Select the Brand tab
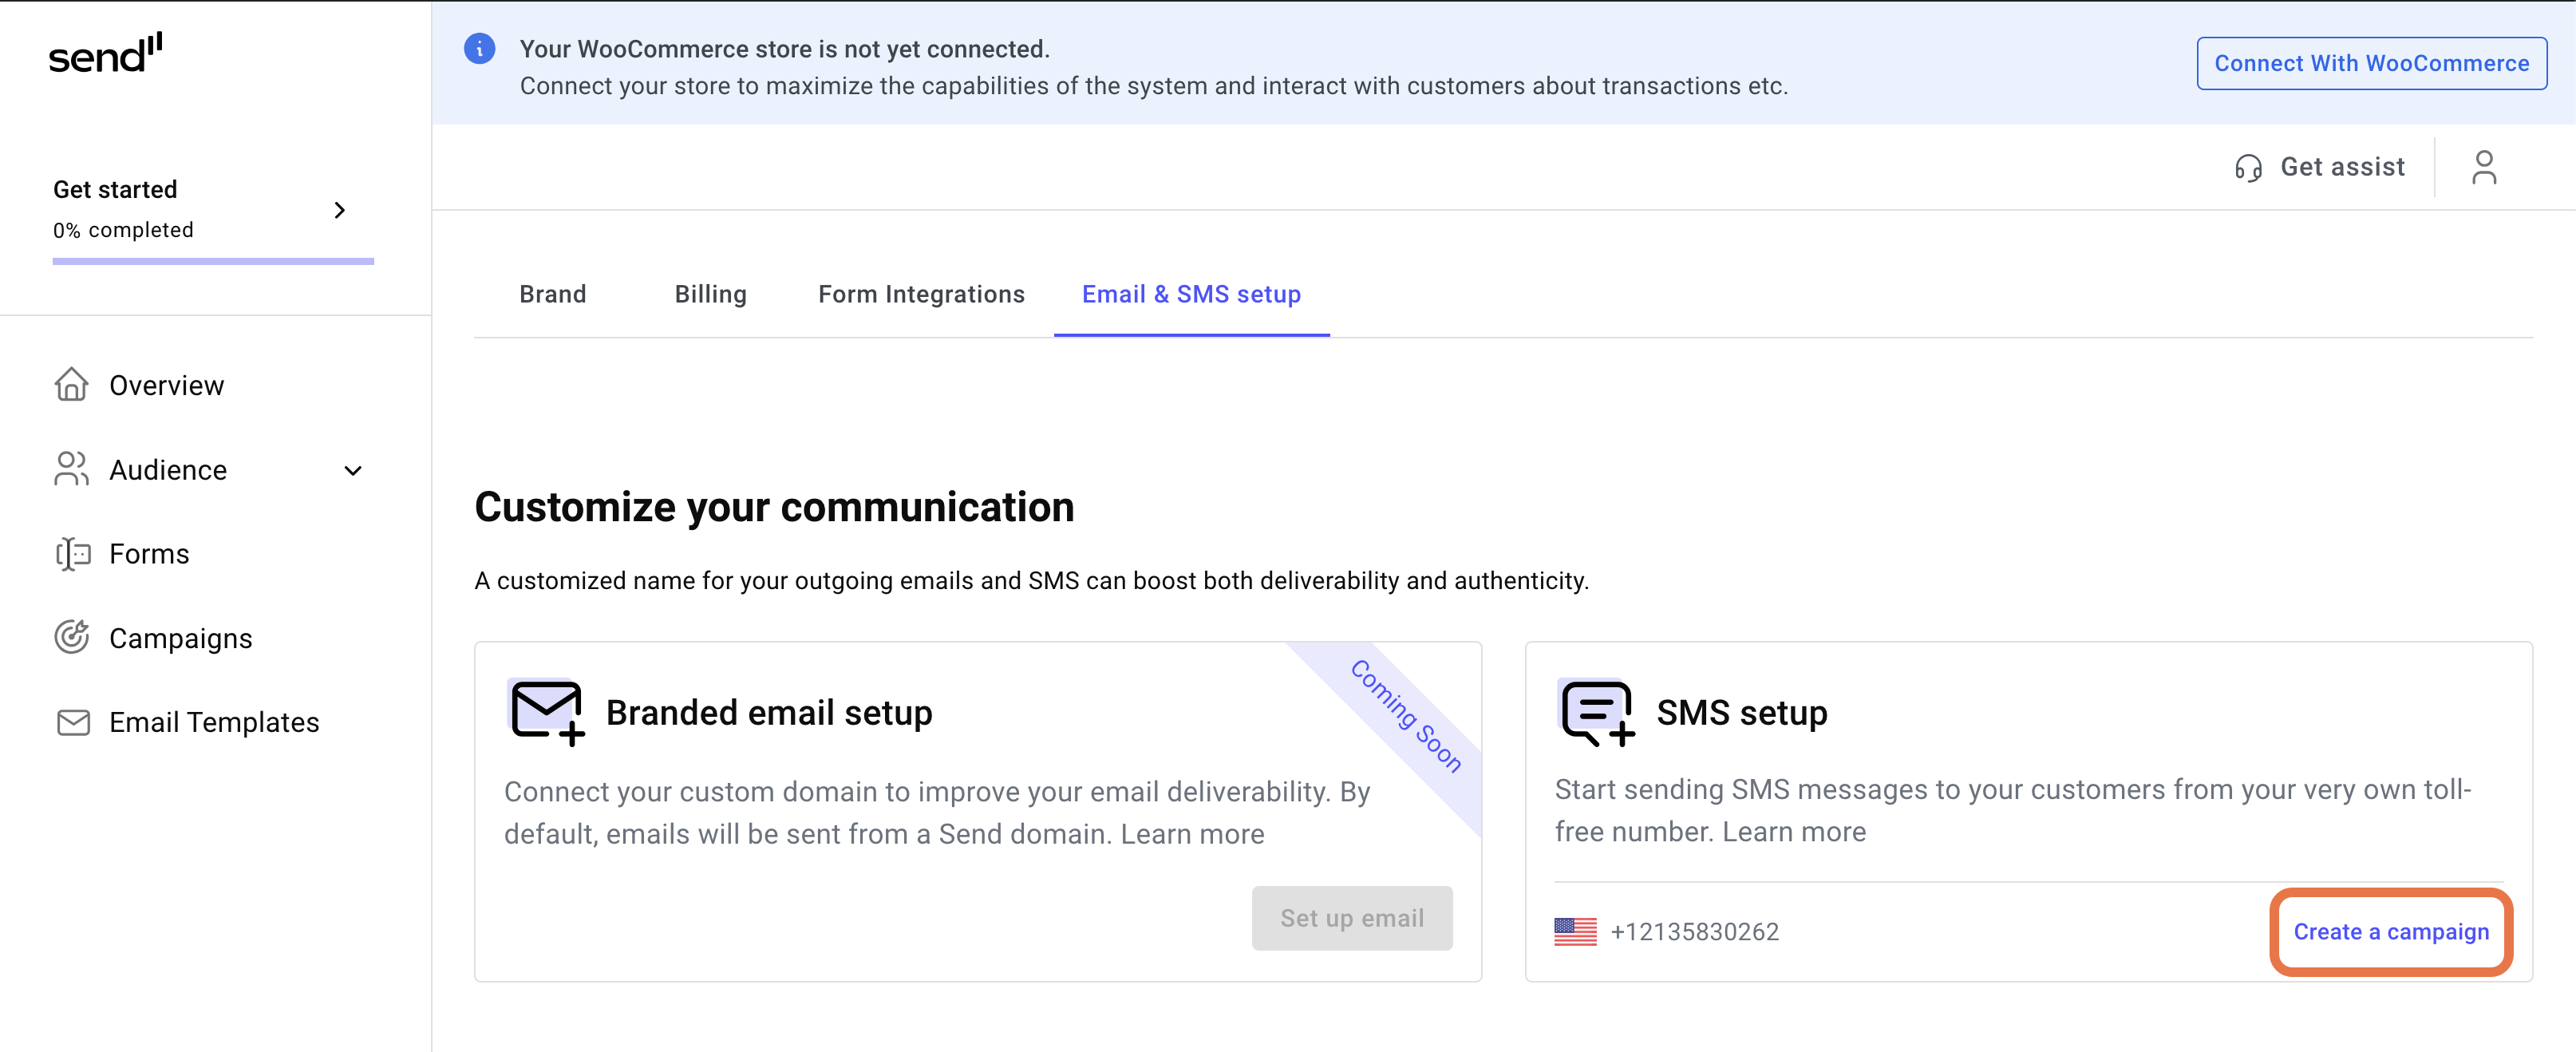 pos(551,295)
